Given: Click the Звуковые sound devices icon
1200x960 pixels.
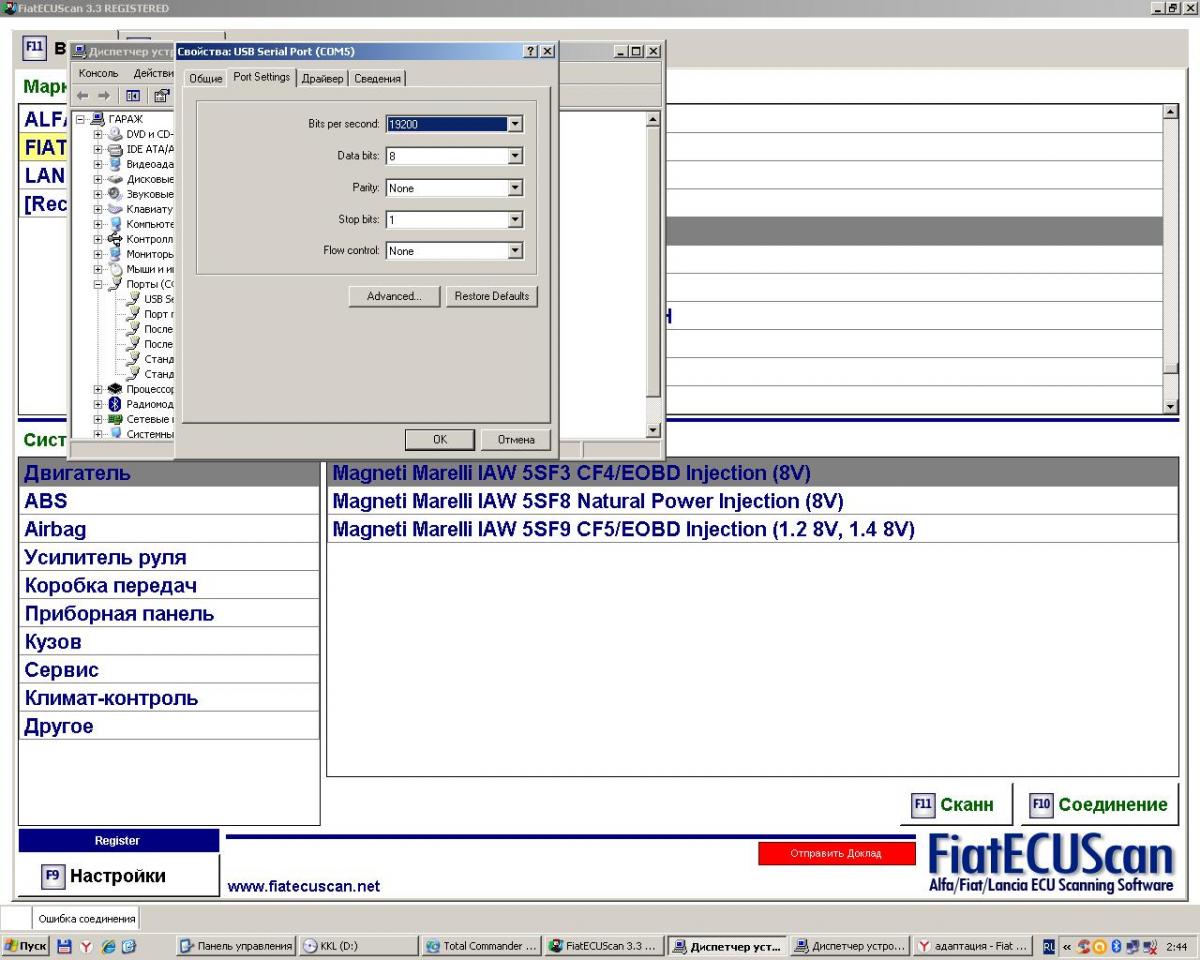Looking at the screenshot, I should (115, 194).
